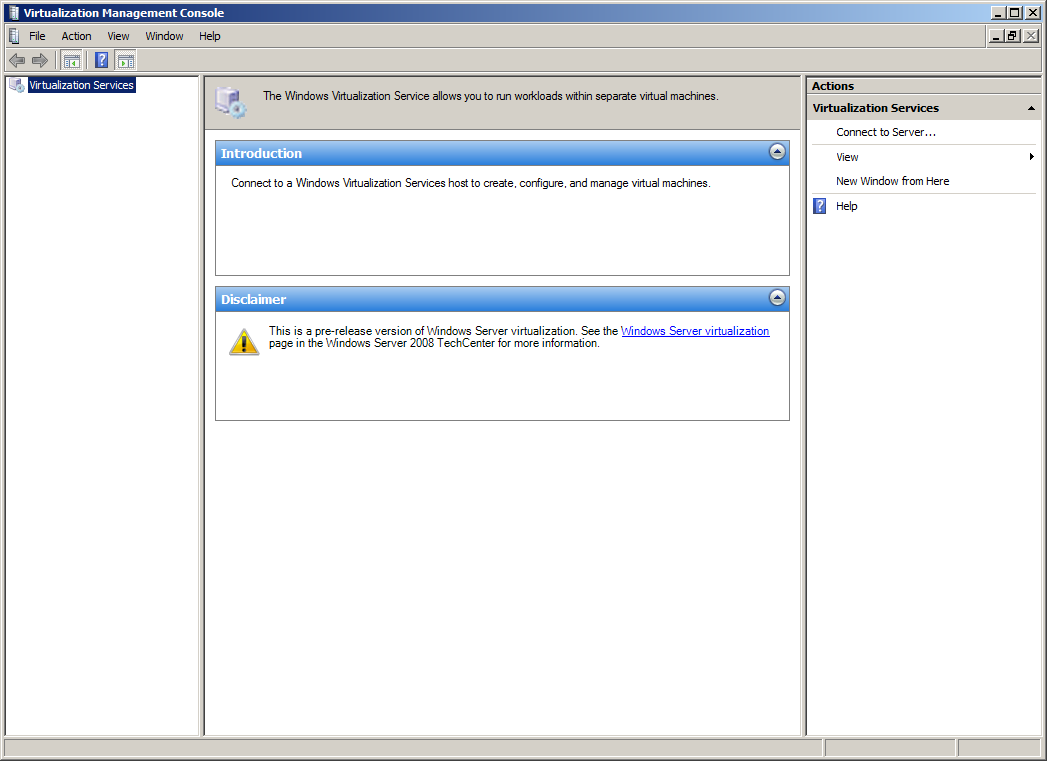This screenshot has width=1047, height=761.
Task: Select Virtualization Services in console tree
Action: click(x=81, y=85)
